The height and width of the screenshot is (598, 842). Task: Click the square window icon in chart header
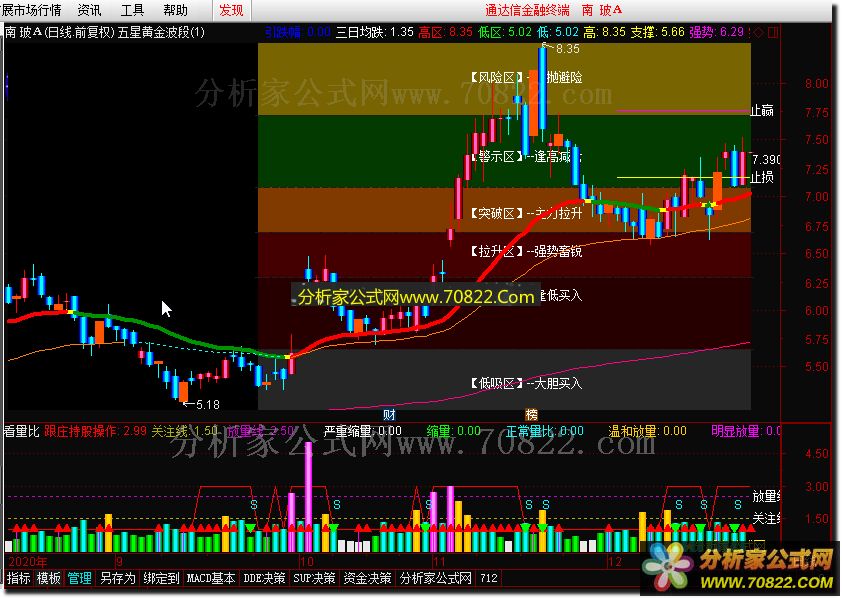click(x=773, y=33)
